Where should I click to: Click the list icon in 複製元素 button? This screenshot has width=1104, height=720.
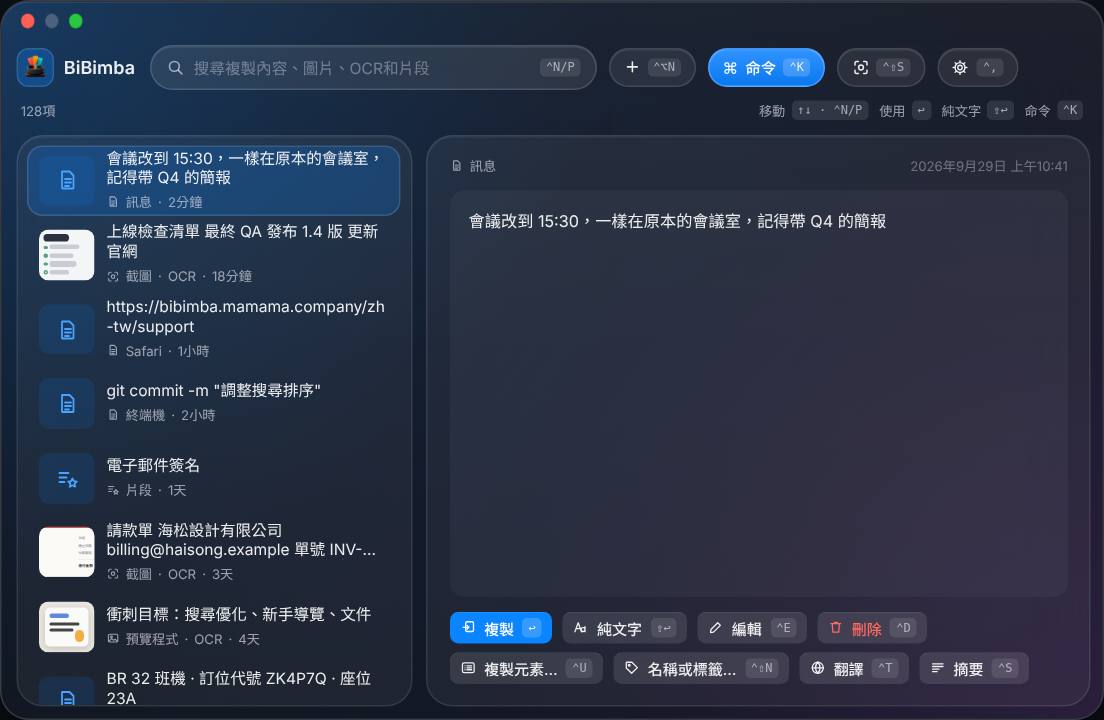pyautogui.click(x=468, y=667)
